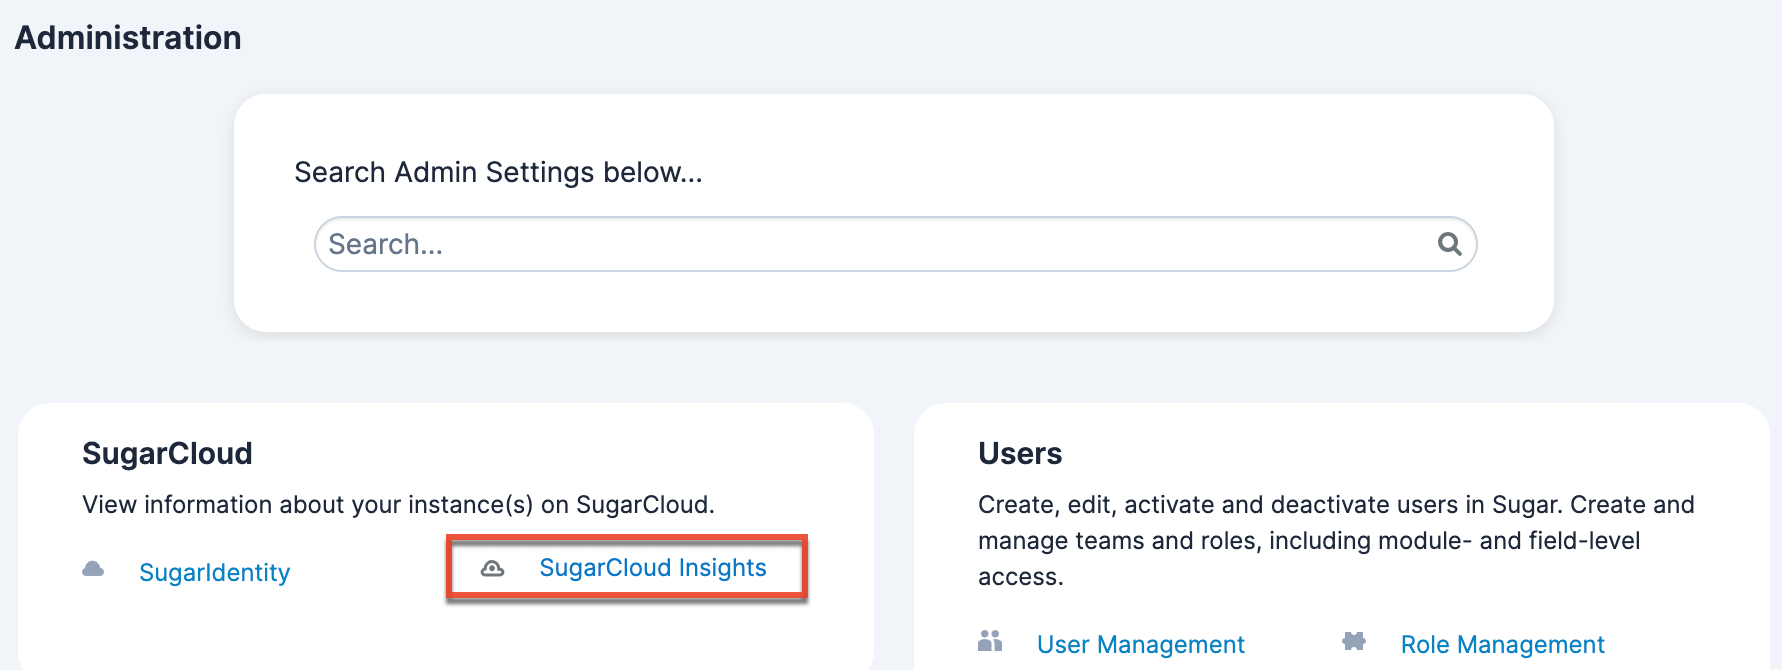Click the 'Create, edit, activate and deactivate users' description
This screenshot has width=1782, height=670.
point(1336,540)
